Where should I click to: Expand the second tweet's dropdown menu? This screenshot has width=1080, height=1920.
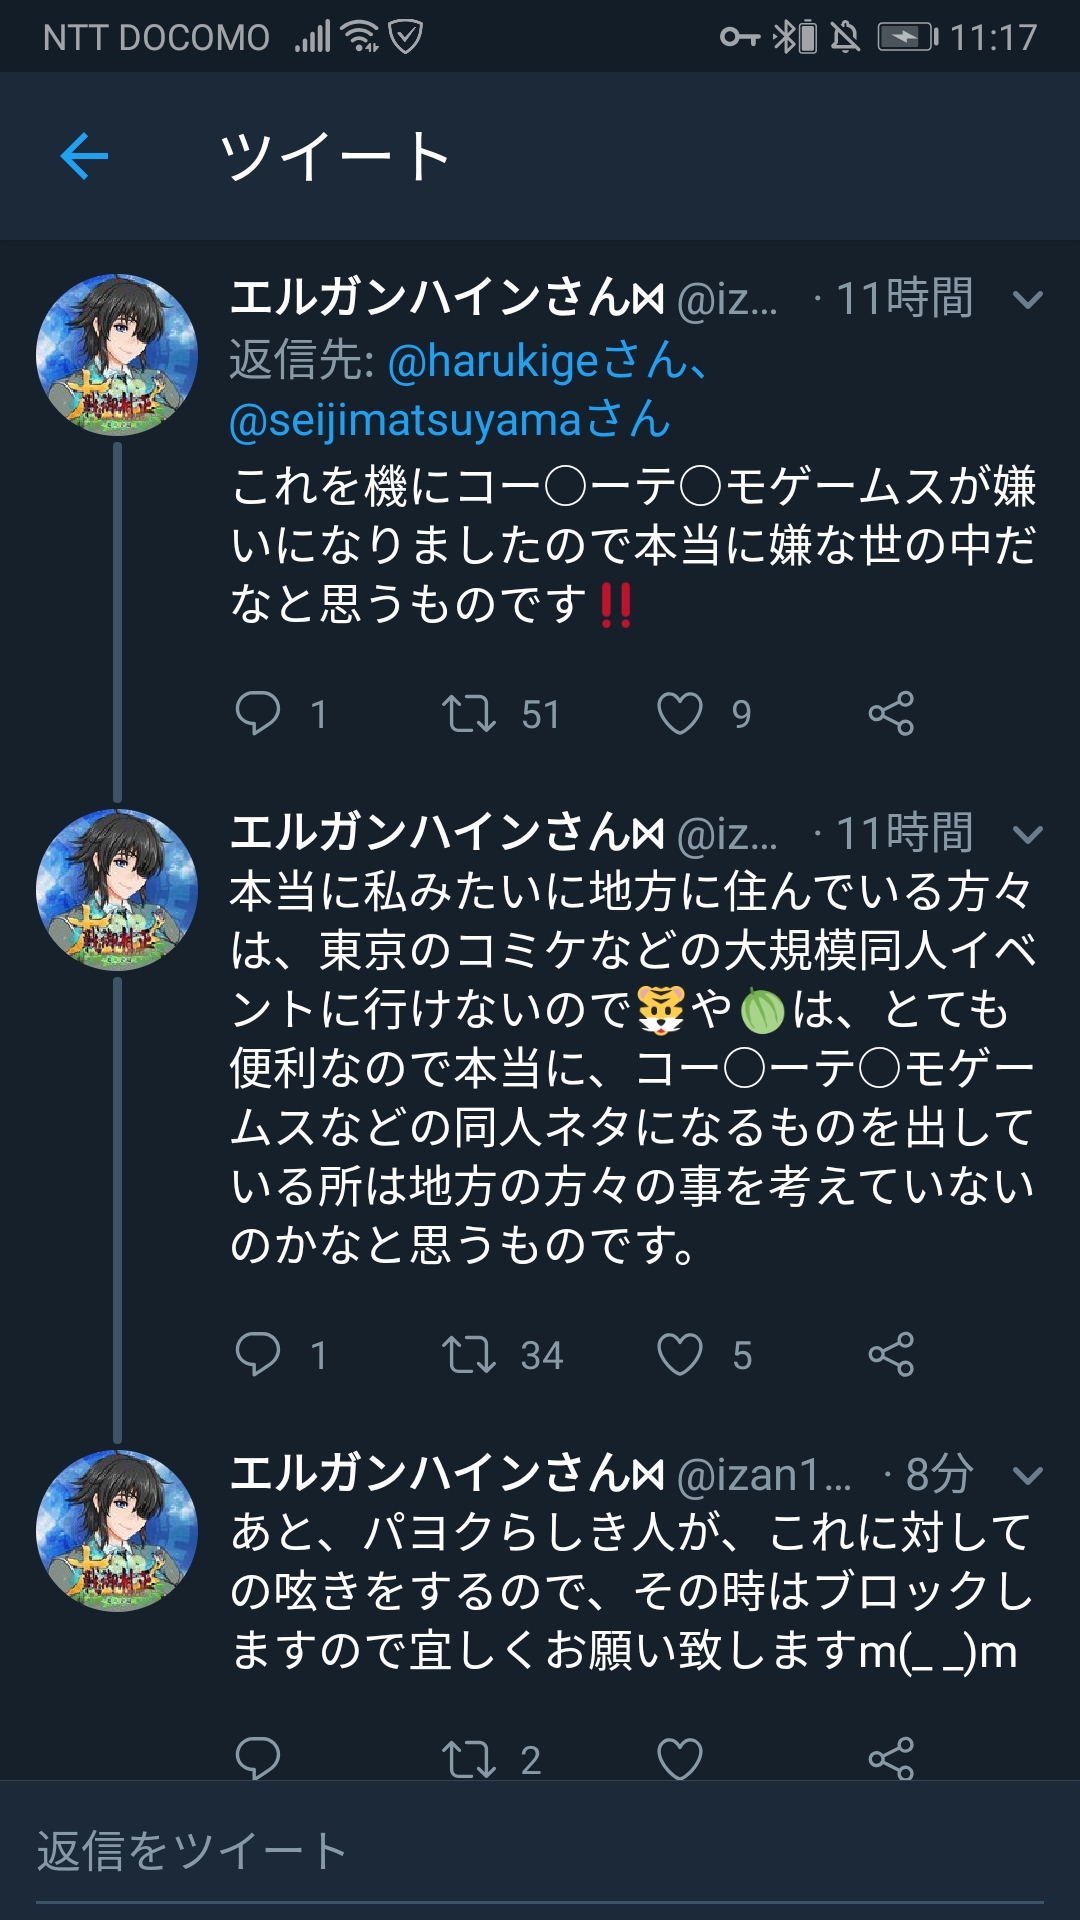1027,834
